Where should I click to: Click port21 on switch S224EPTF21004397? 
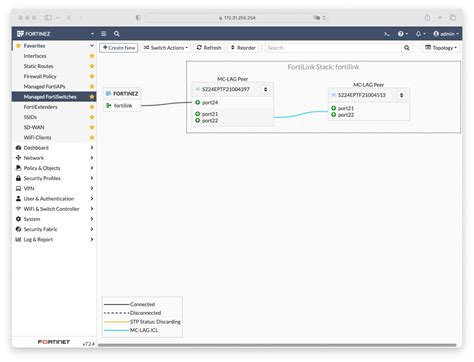click(207, 114)
